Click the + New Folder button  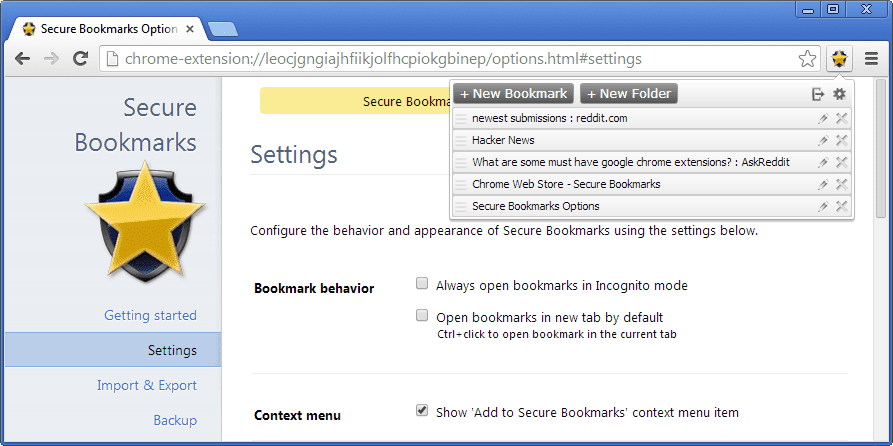629,93
